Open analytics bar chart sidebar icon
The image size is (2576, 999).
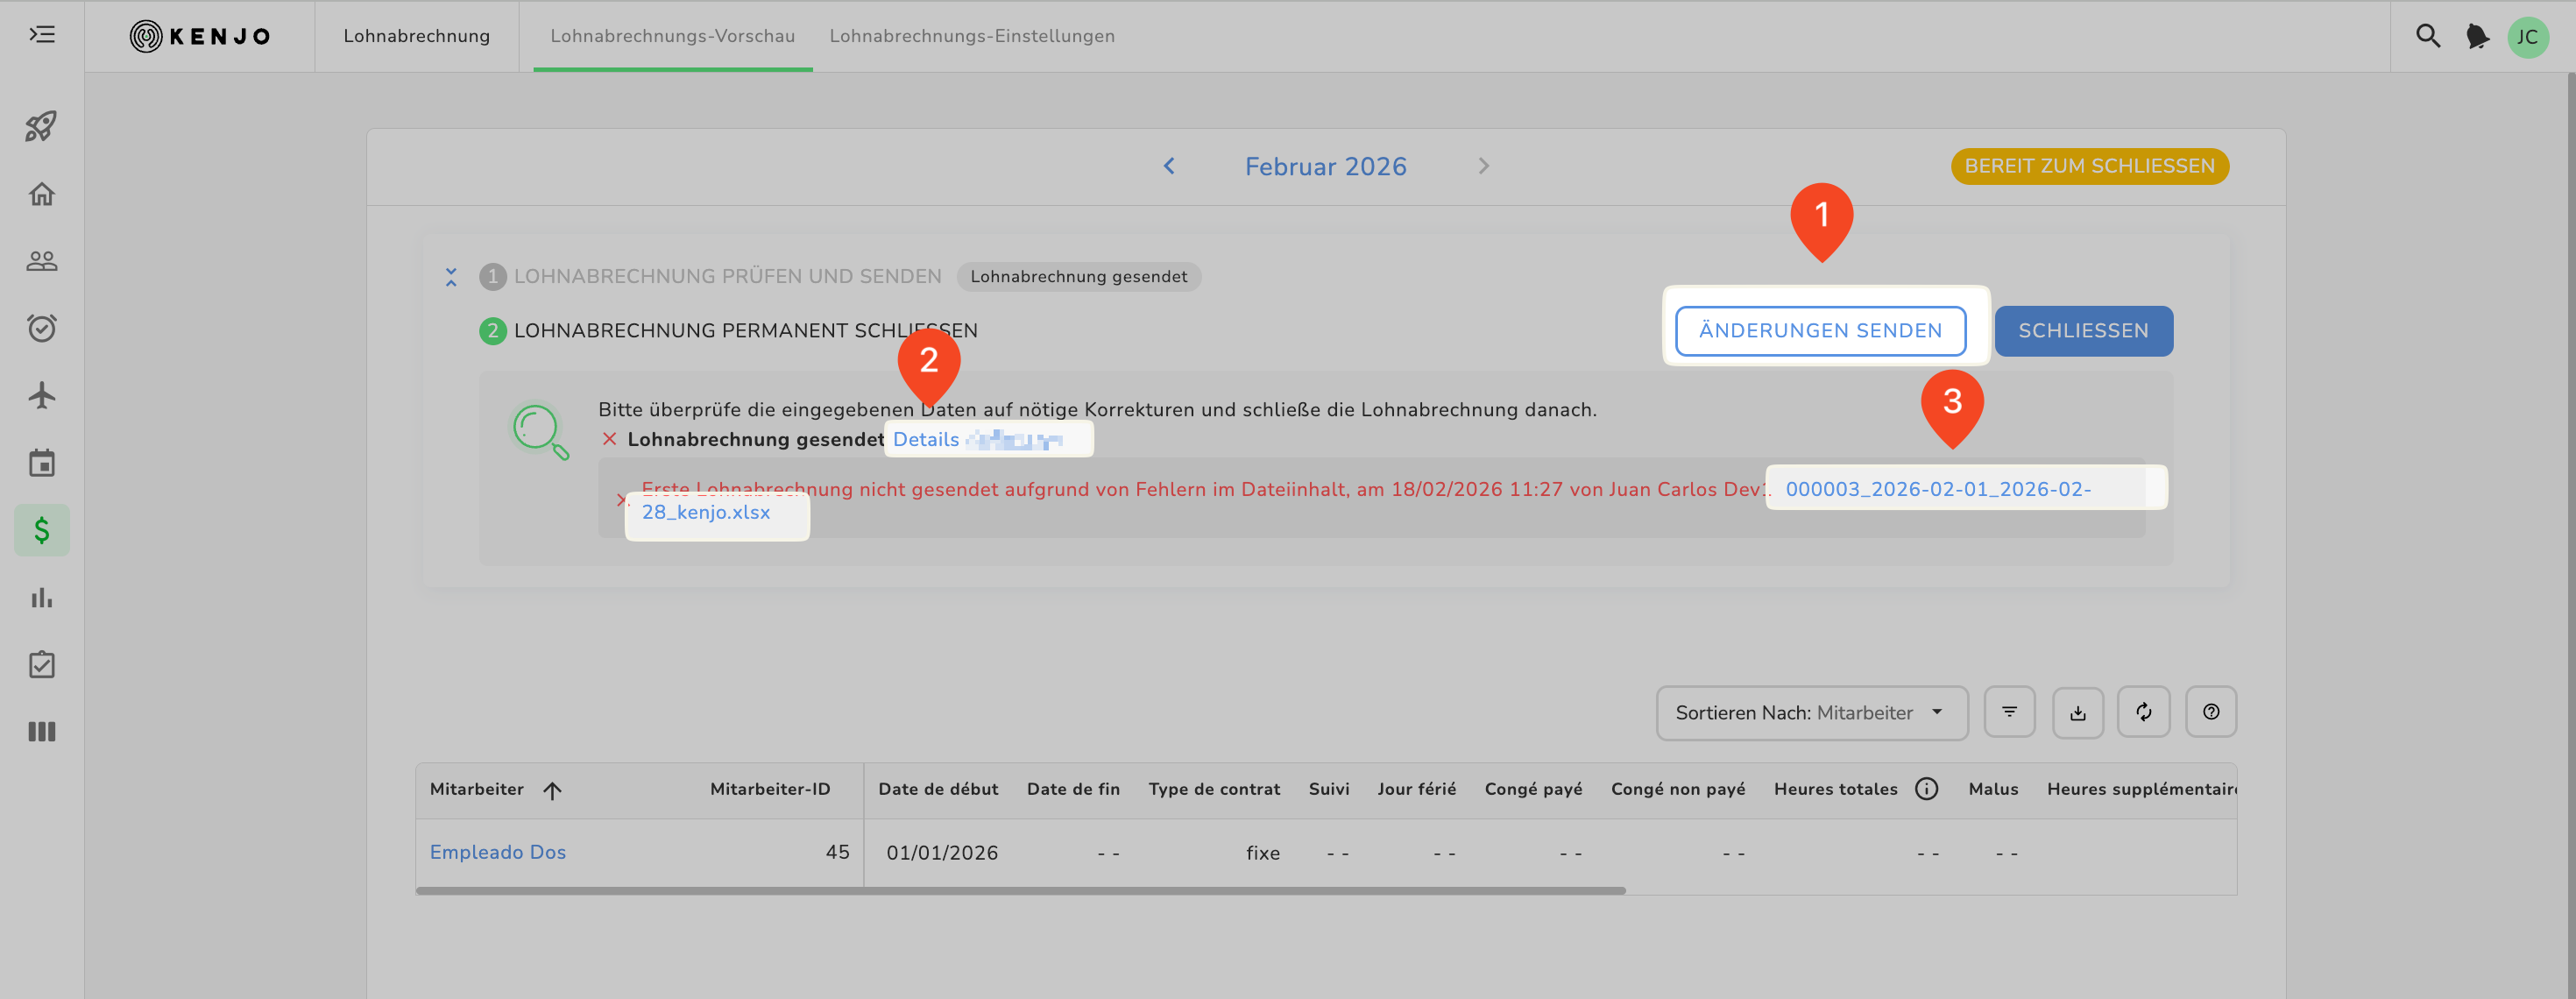41,598
